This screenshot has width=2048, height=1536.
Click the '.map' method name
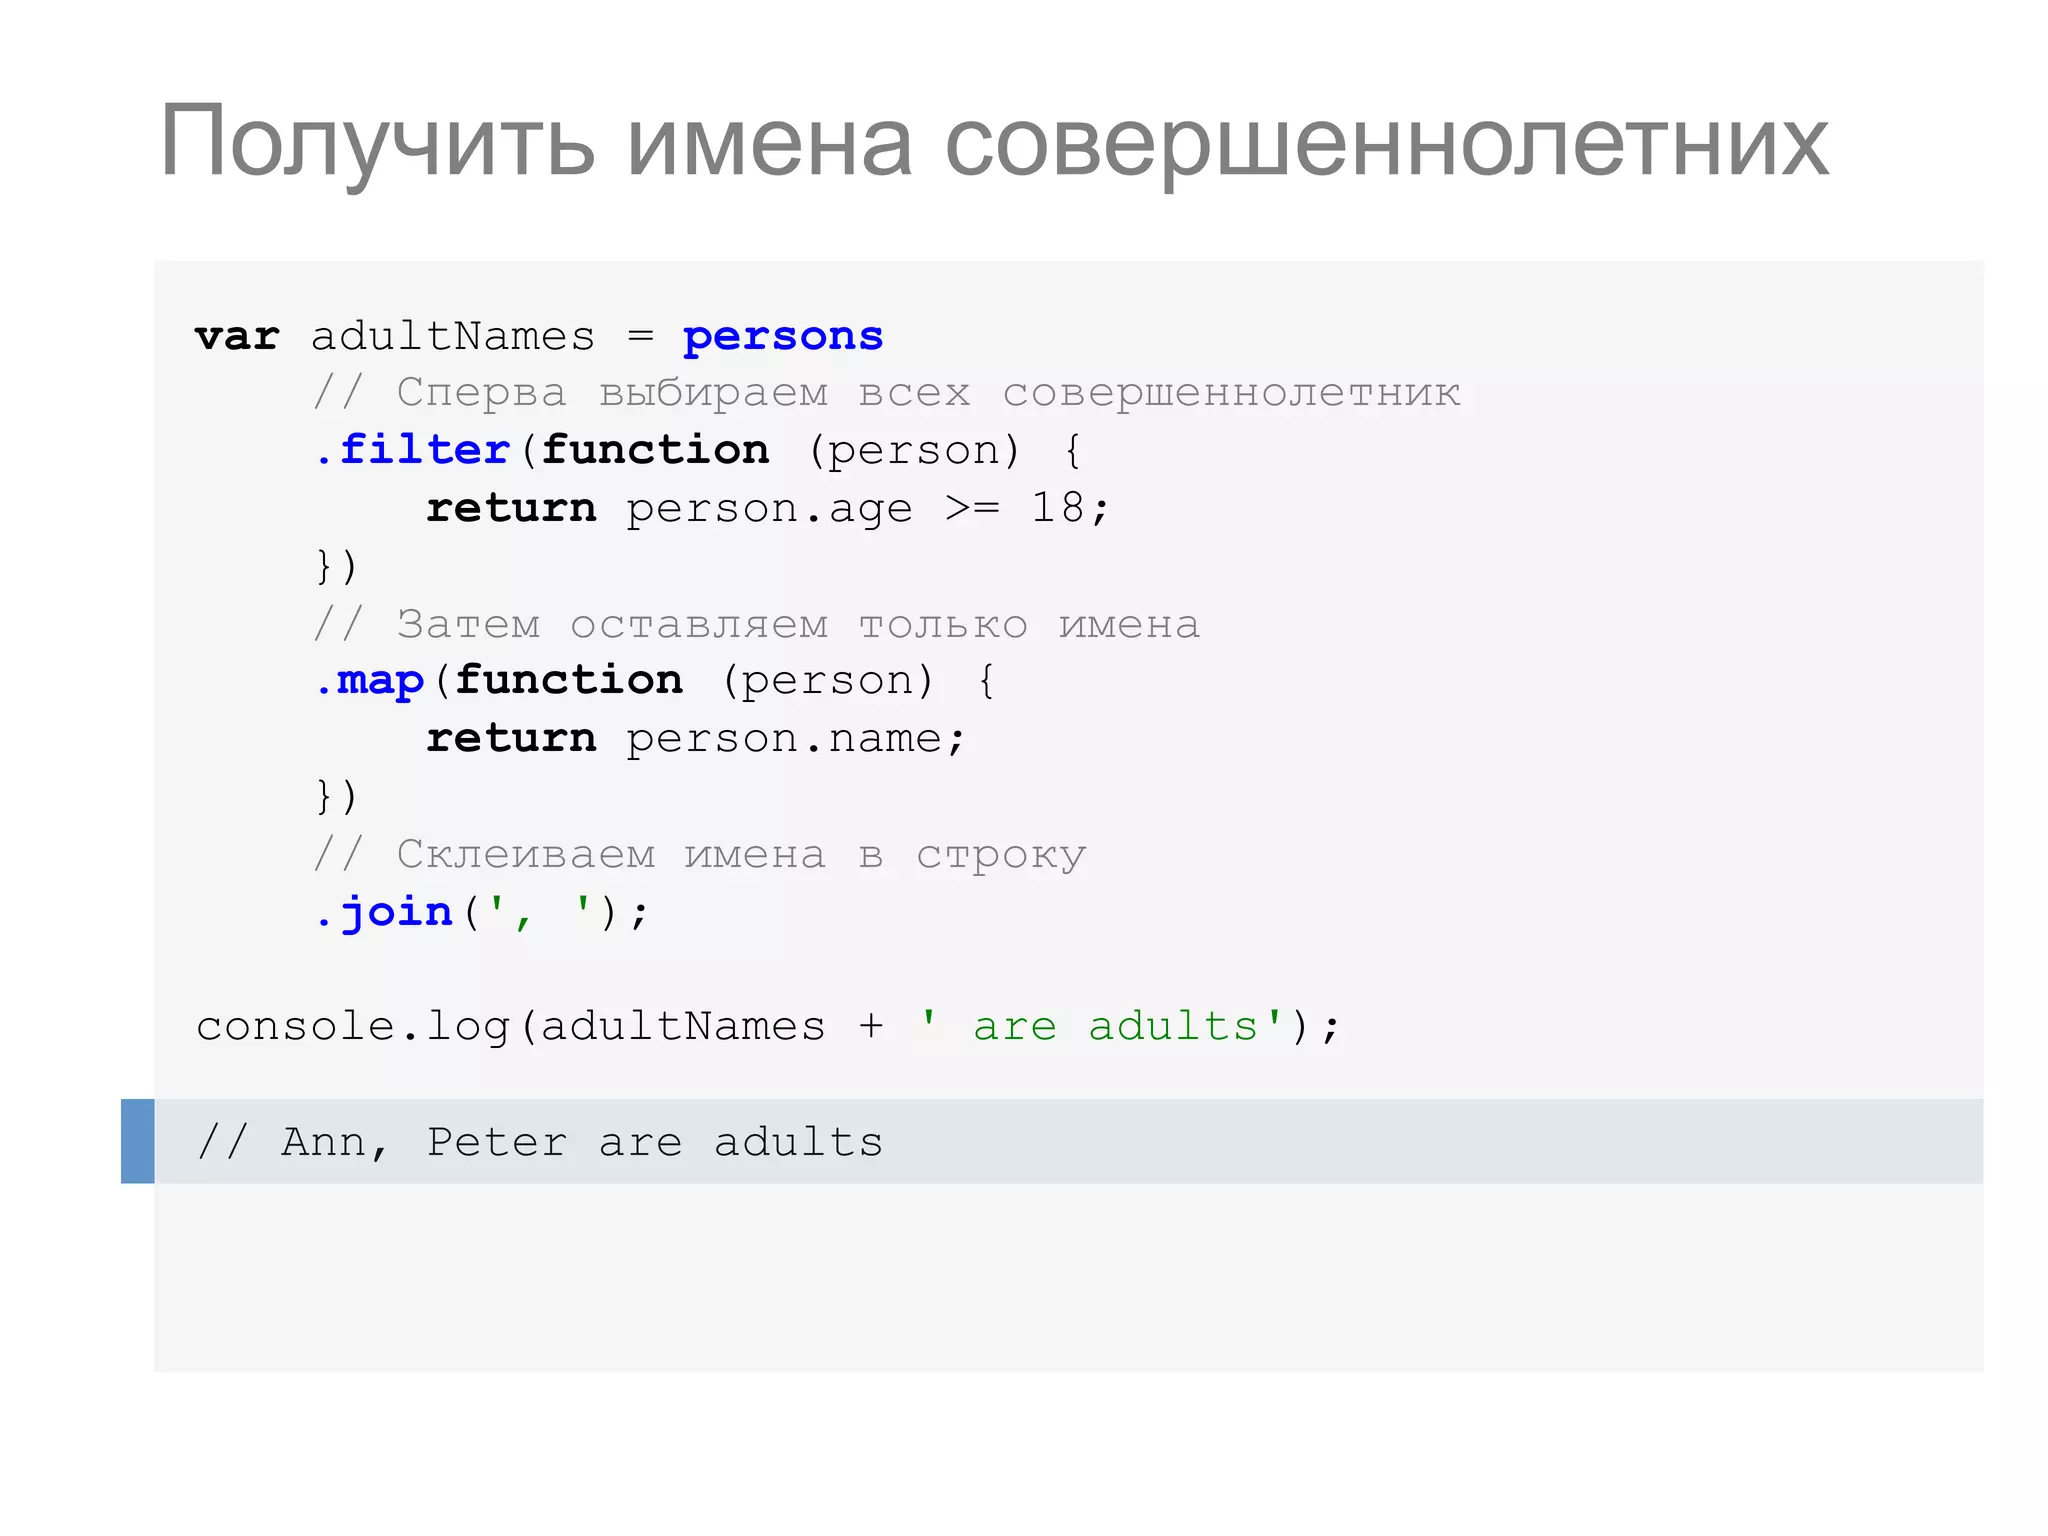[x=371, y=681]
